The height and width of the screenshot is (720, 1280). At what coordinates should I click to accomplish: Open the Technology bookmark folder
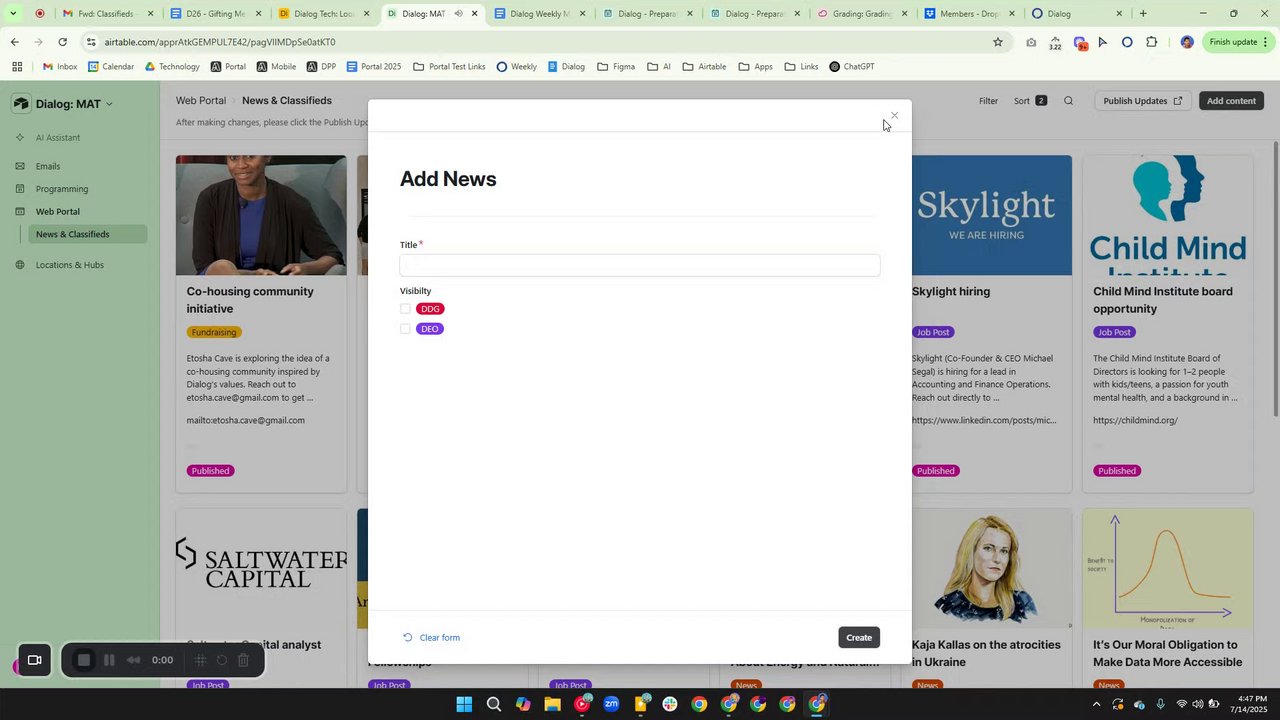pyautogui.click(x=172, y=67)
